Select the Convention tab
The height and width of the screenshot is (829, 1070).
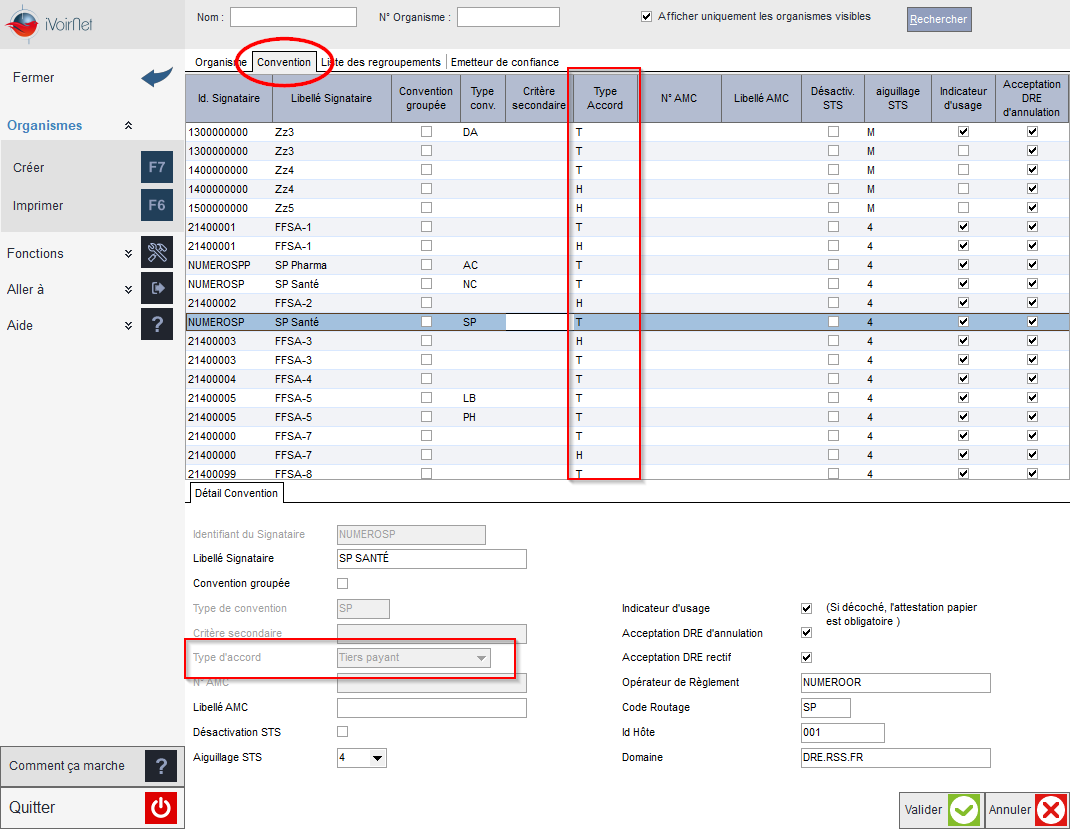coord(284,62)
